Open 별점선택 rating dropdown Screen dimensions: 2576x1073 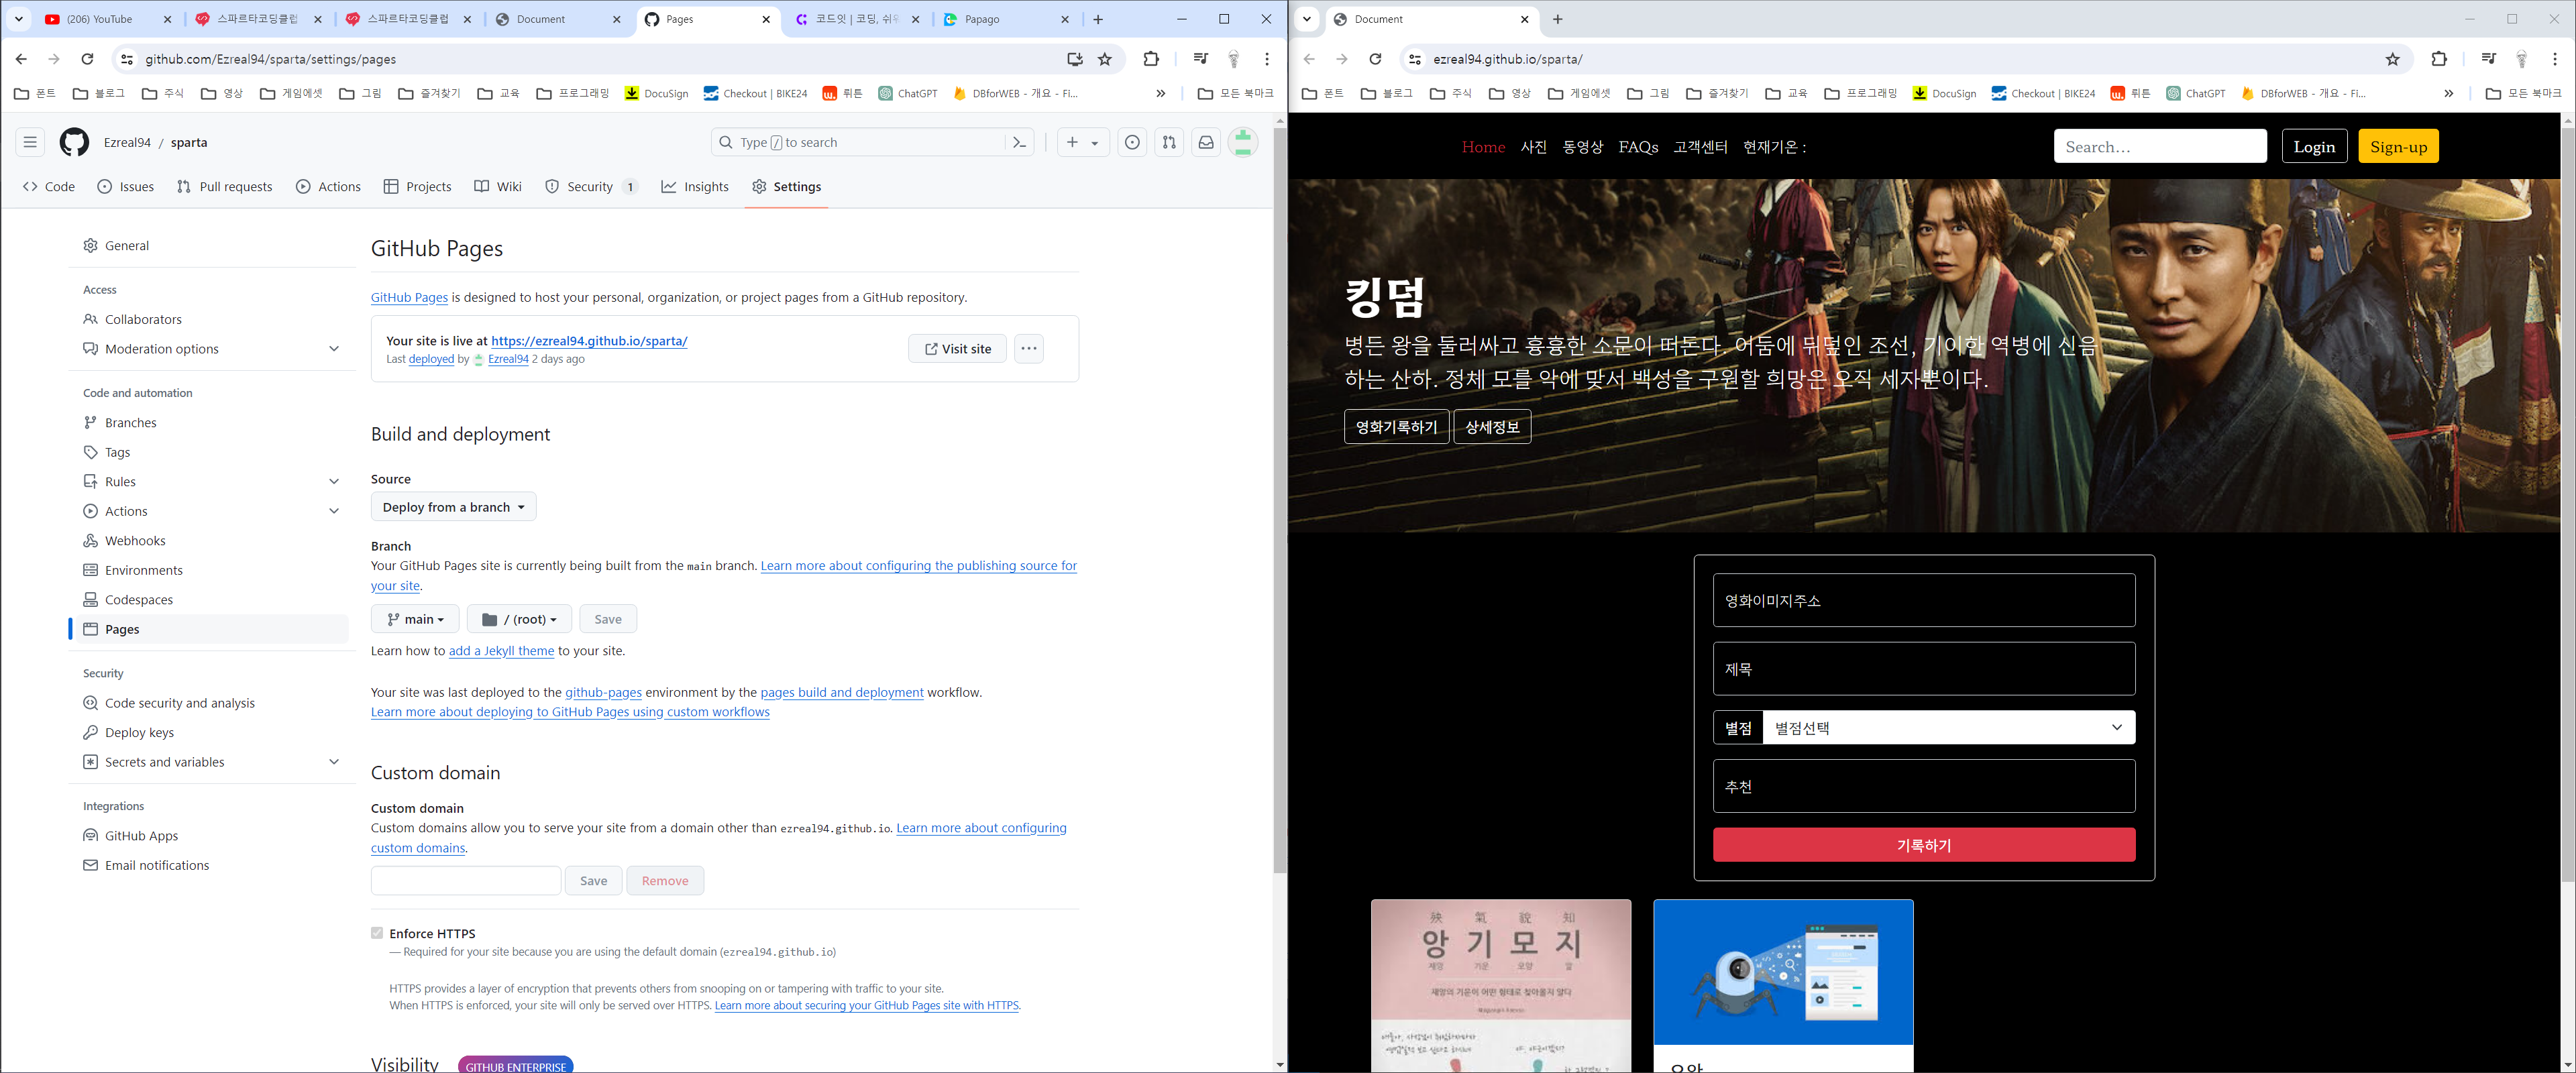pyautogui.click(x=1948, y=727)
